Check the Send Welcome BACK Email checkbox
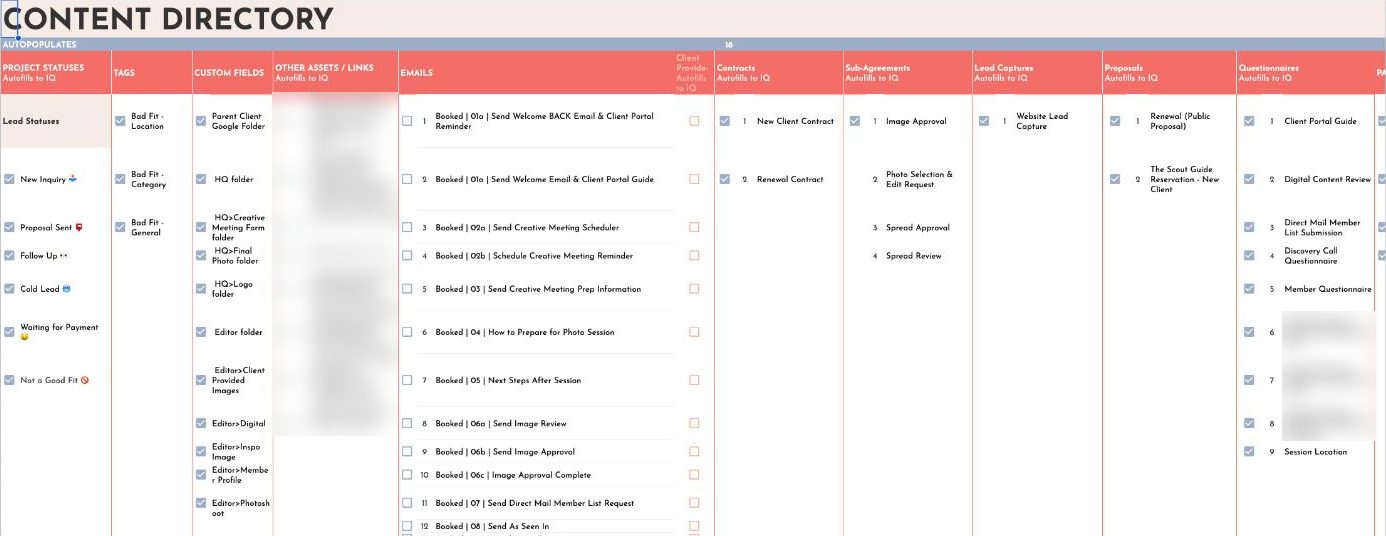The width and height of the screenshot is (1386, 536). (x=407, y=121)
